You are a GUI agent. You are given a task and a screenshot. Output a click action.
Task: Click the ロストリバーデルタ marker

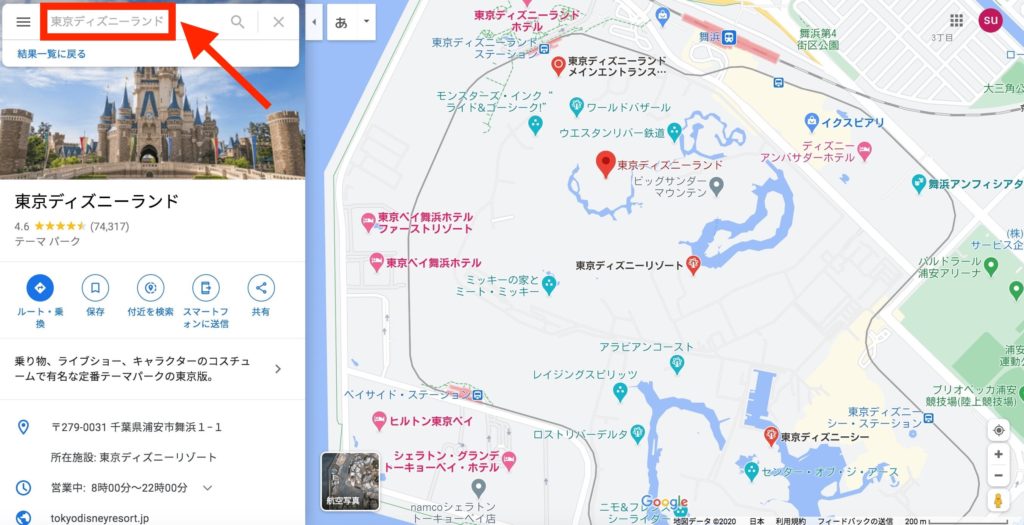tap(638, 433)
